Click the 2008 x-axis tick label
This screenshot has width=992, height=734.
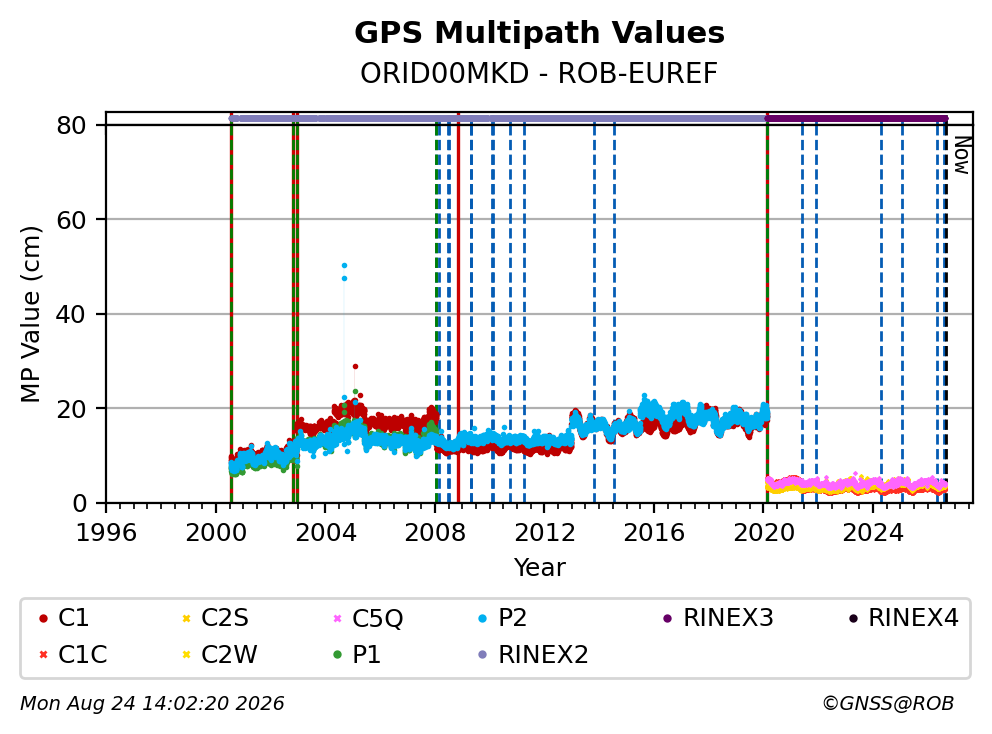coord(435,533)
